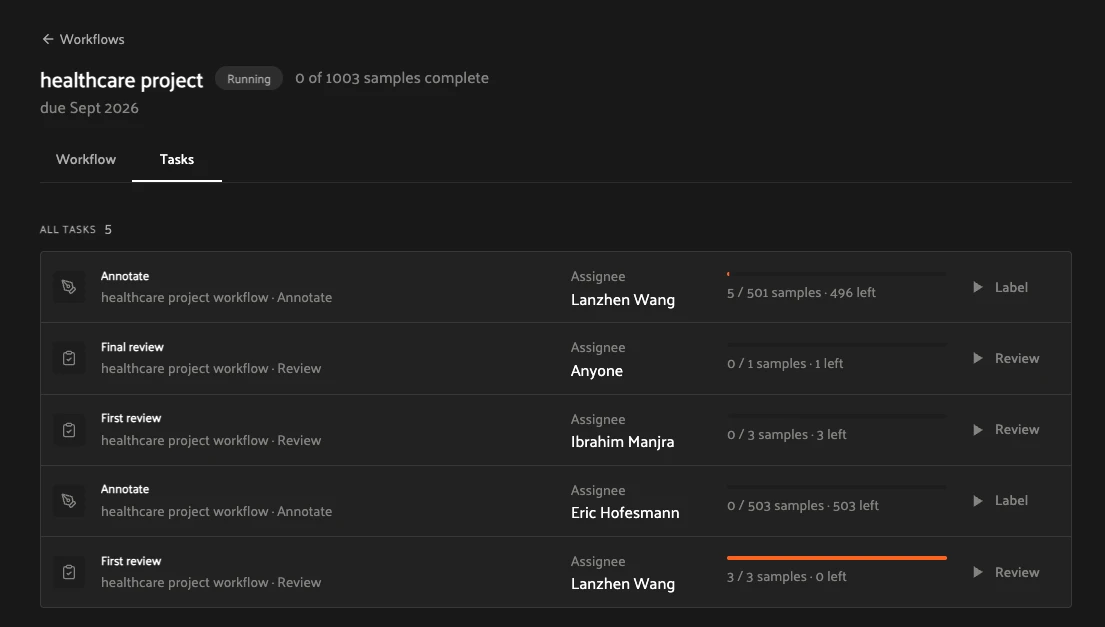
Task: Click the healthcare project title
Action: [x=121, y=80]
